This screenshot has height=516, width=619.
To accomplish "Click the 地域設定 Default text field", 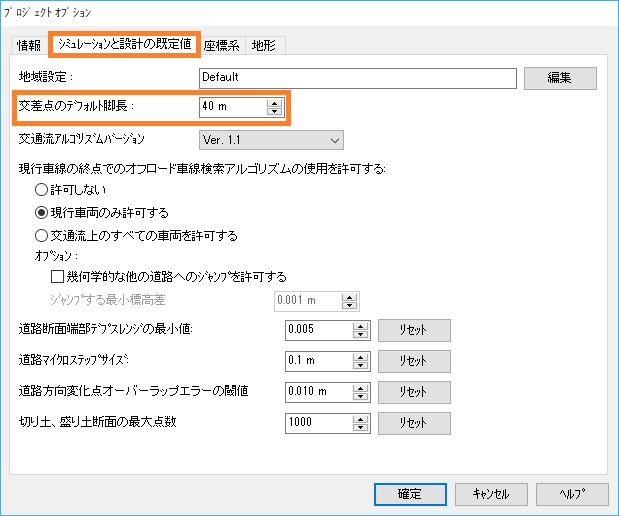I will click(358, 78).
